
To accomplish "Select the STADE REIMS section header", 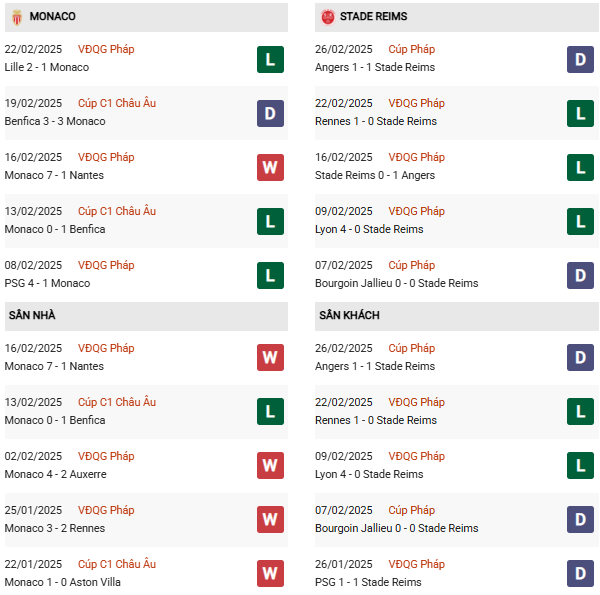I will pos(373,17).
